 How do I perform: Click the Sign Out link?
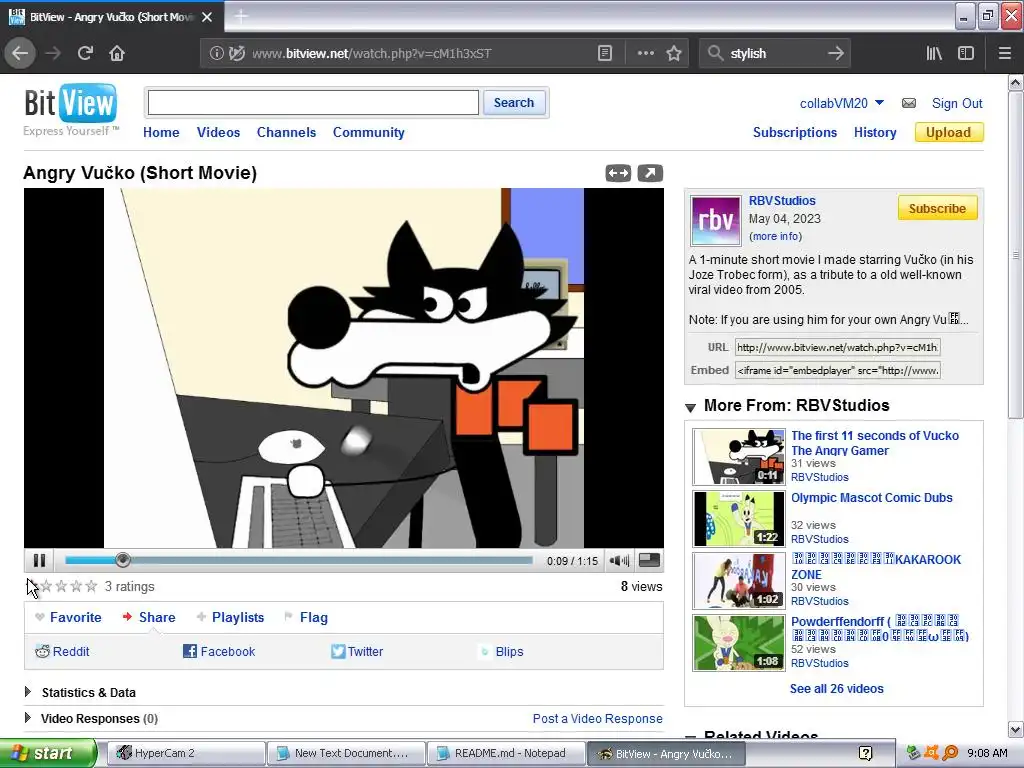point(957,103)
